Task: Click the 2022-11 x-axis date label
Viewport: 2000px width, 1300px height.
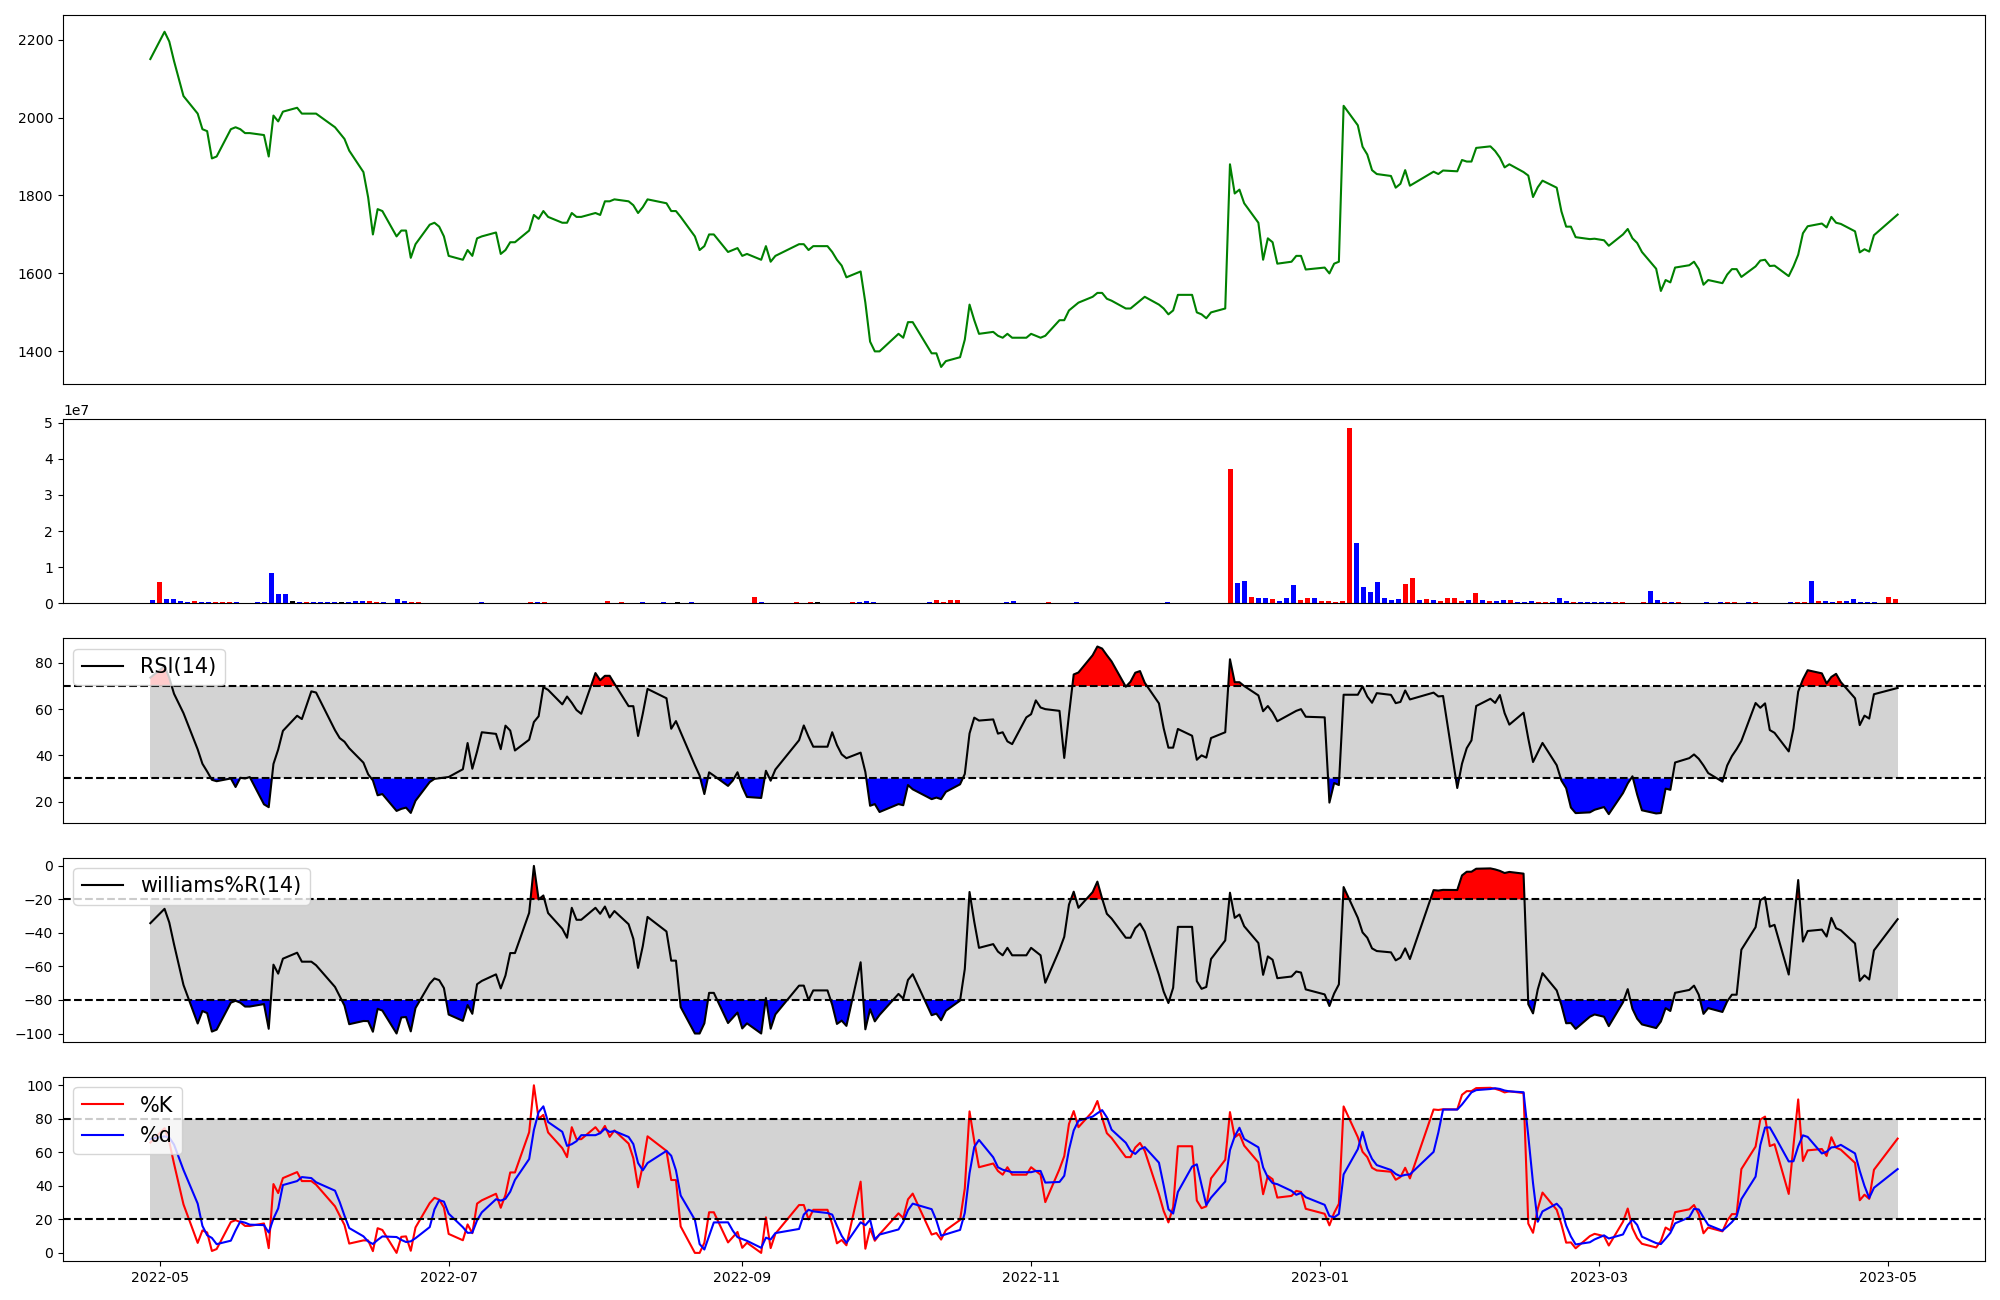Action: coord(1031,1277)
